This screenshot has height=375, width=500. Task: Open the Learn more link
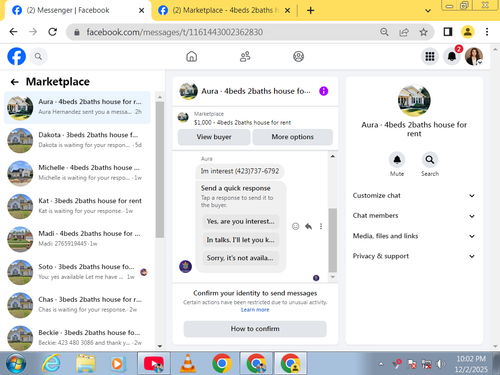pos(255,310)
